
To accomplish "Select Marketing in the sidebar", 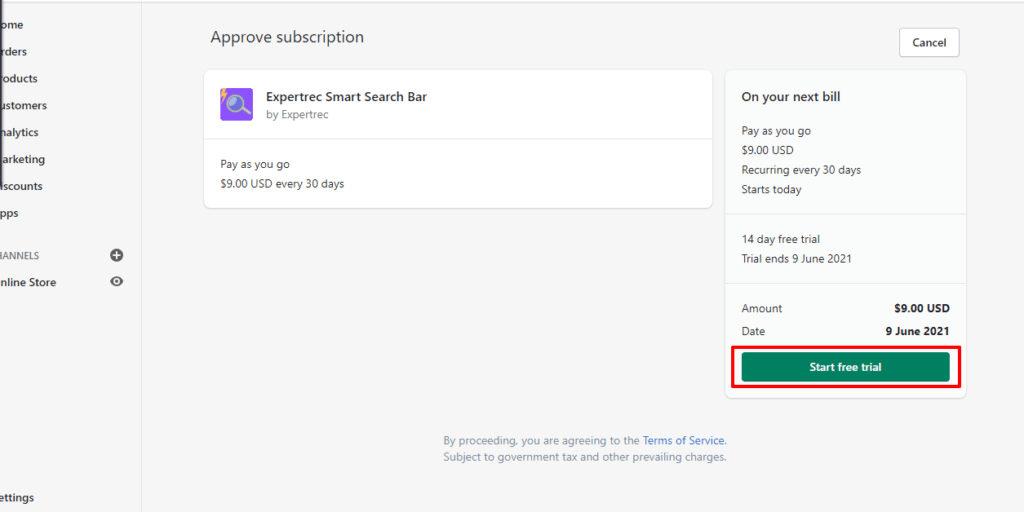I will (22, 159).
